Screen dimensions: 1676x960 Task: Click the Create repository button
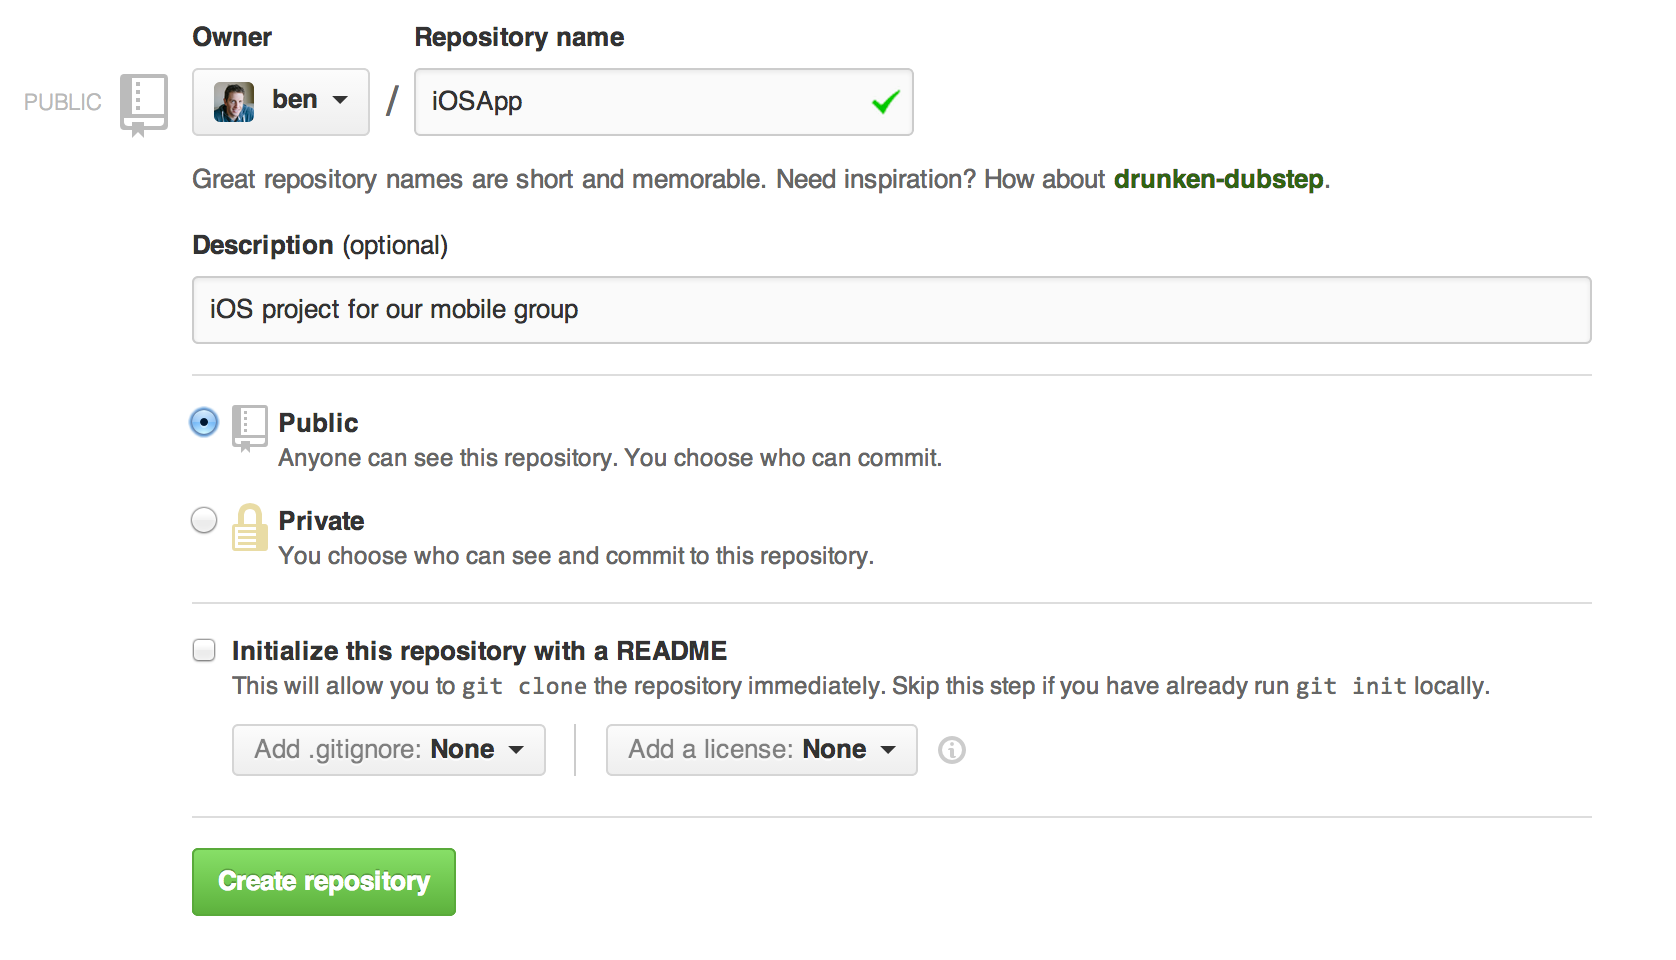[x=323, y=882]
